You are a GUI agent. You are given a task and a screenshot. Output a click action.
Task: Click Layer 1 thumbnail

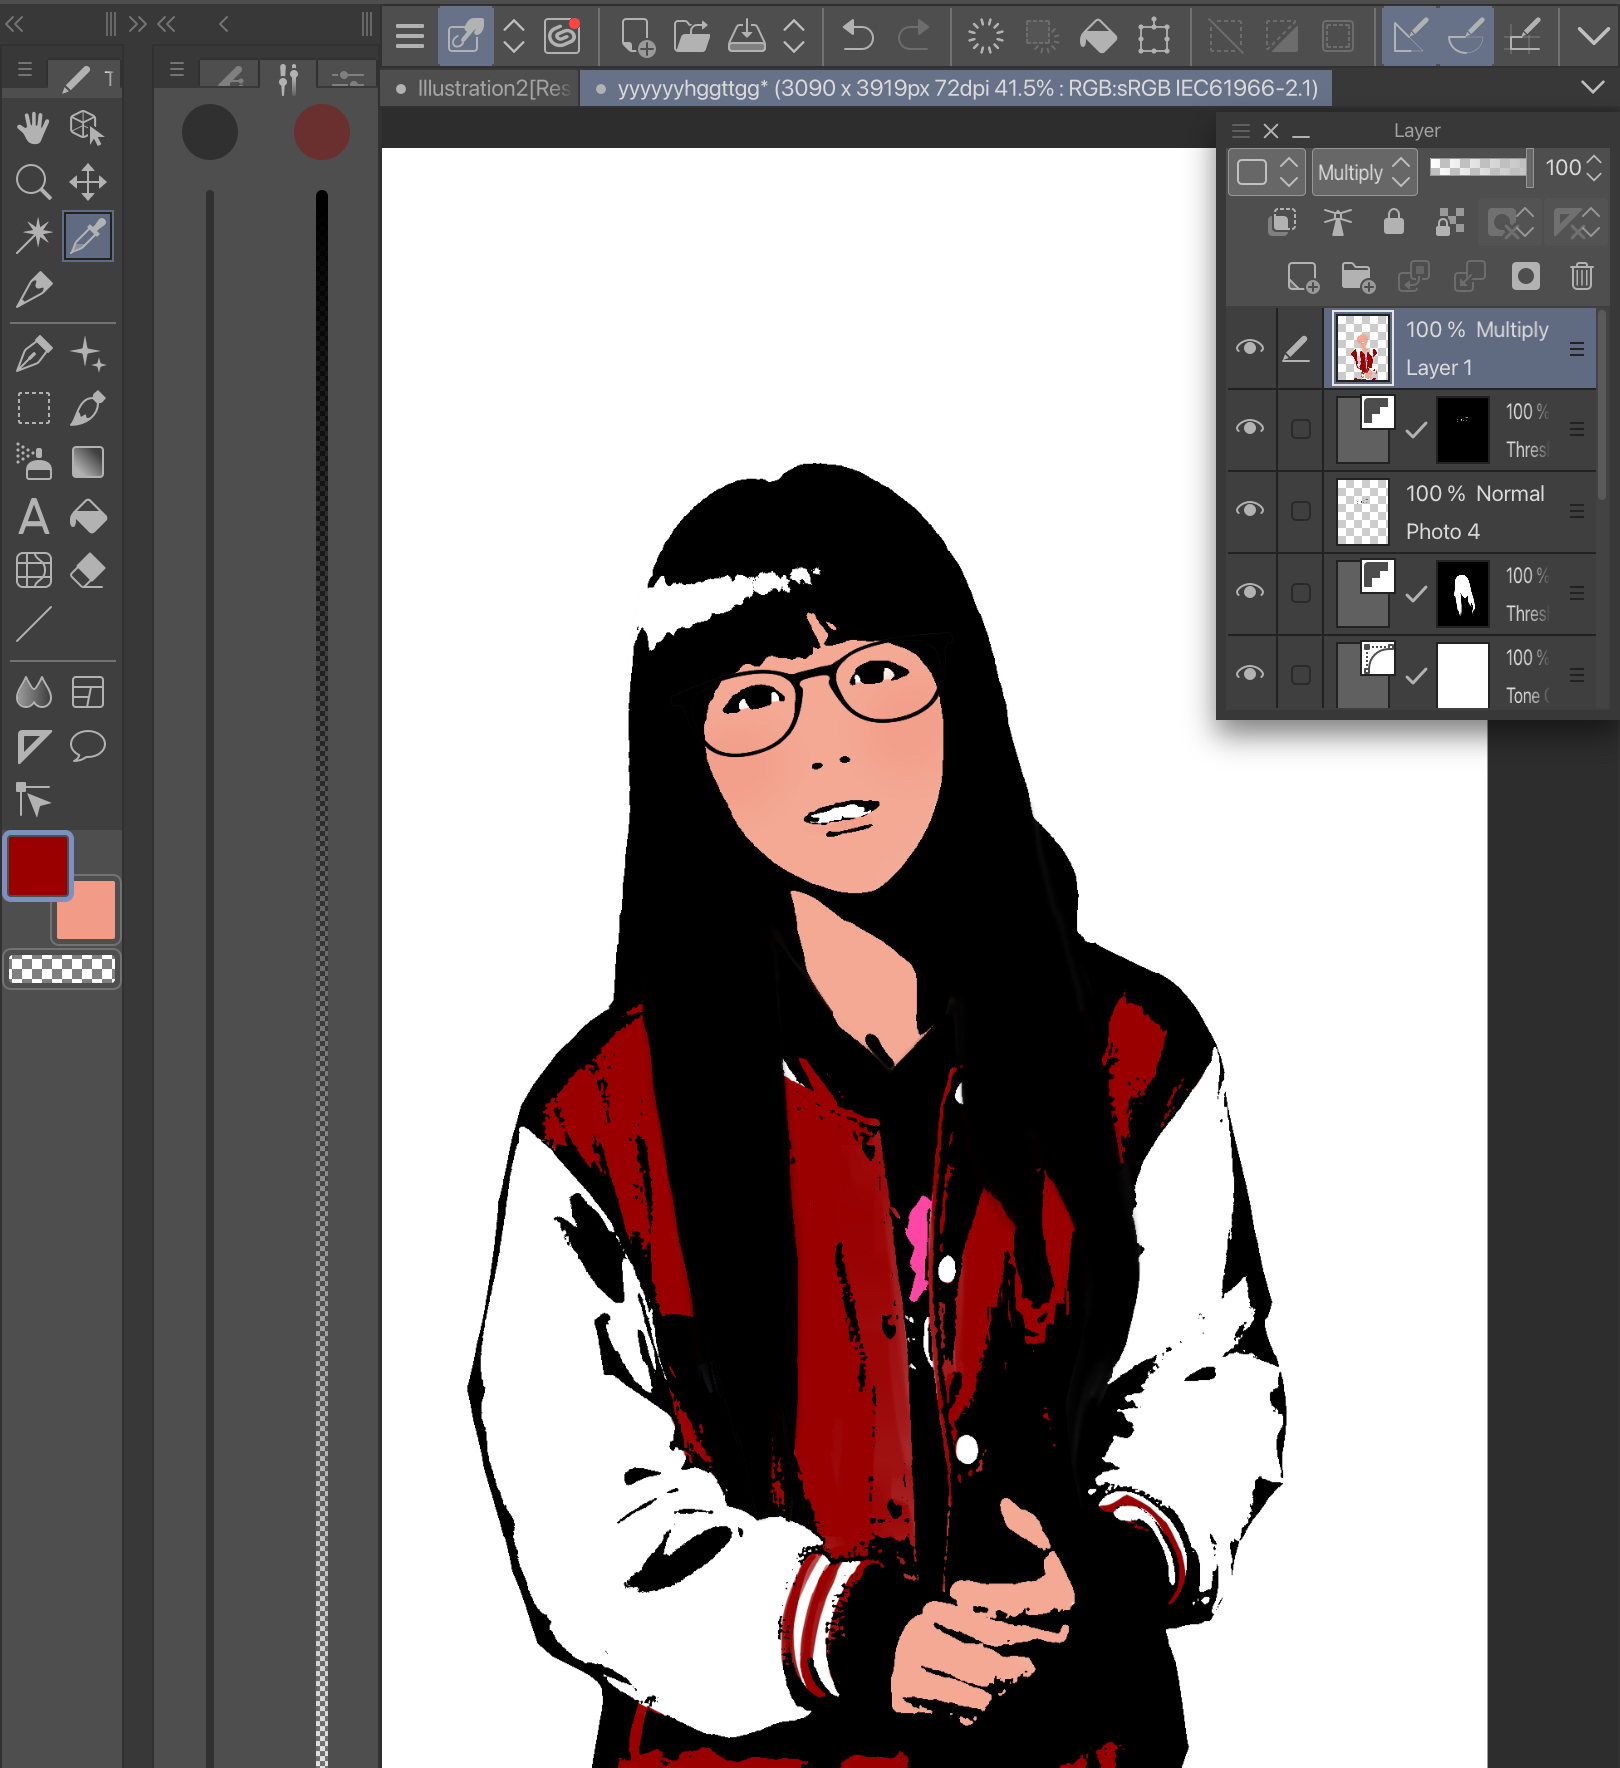tap(1362, 348)
